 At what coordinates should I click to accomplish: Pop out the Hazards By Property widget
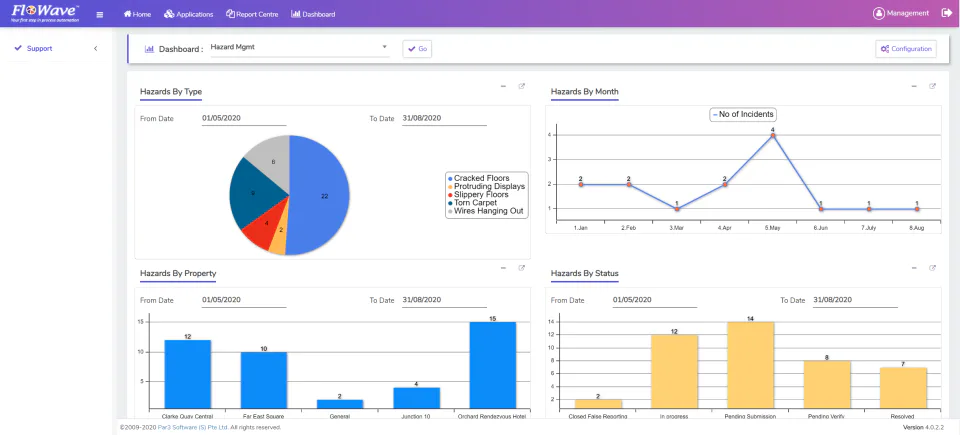522,268
